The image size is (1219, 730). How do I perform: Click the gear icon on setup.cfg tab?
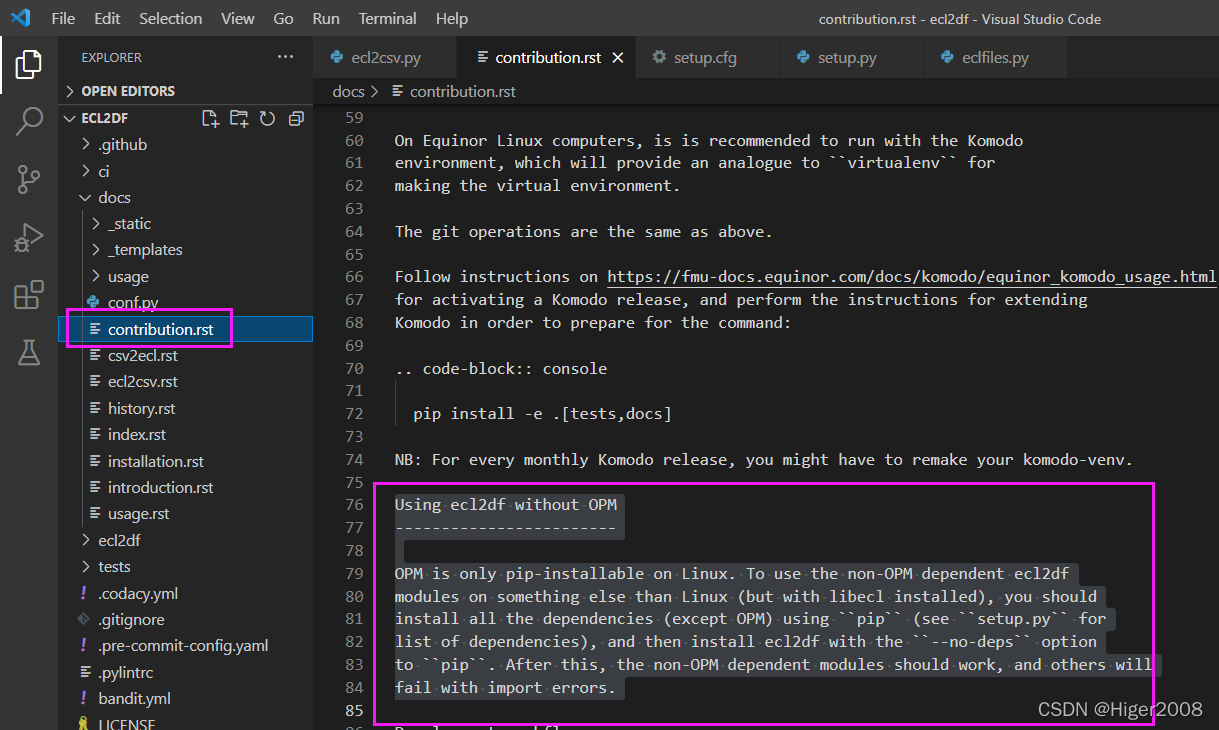pyautogui.click(x=659, y=58)
